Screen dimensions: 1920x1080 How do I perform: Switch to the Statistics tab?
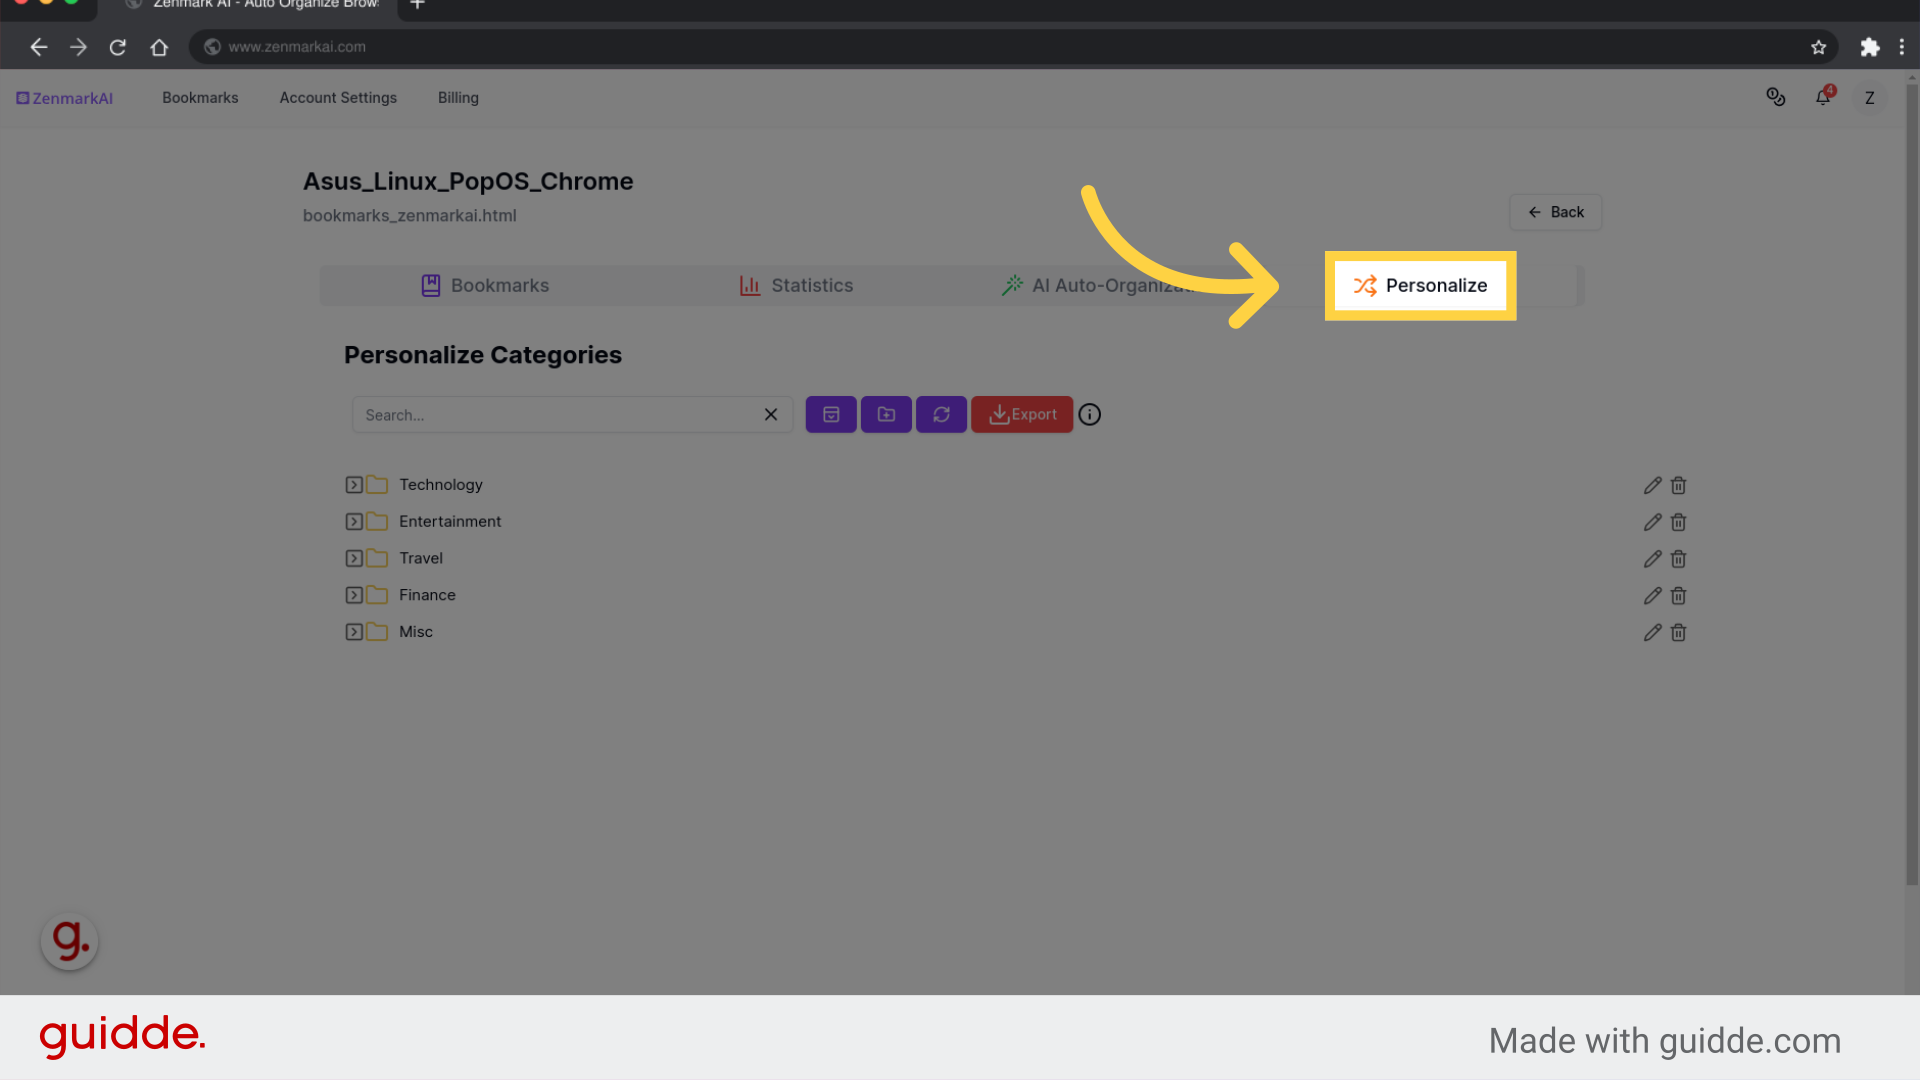click(x=796, y=285)
